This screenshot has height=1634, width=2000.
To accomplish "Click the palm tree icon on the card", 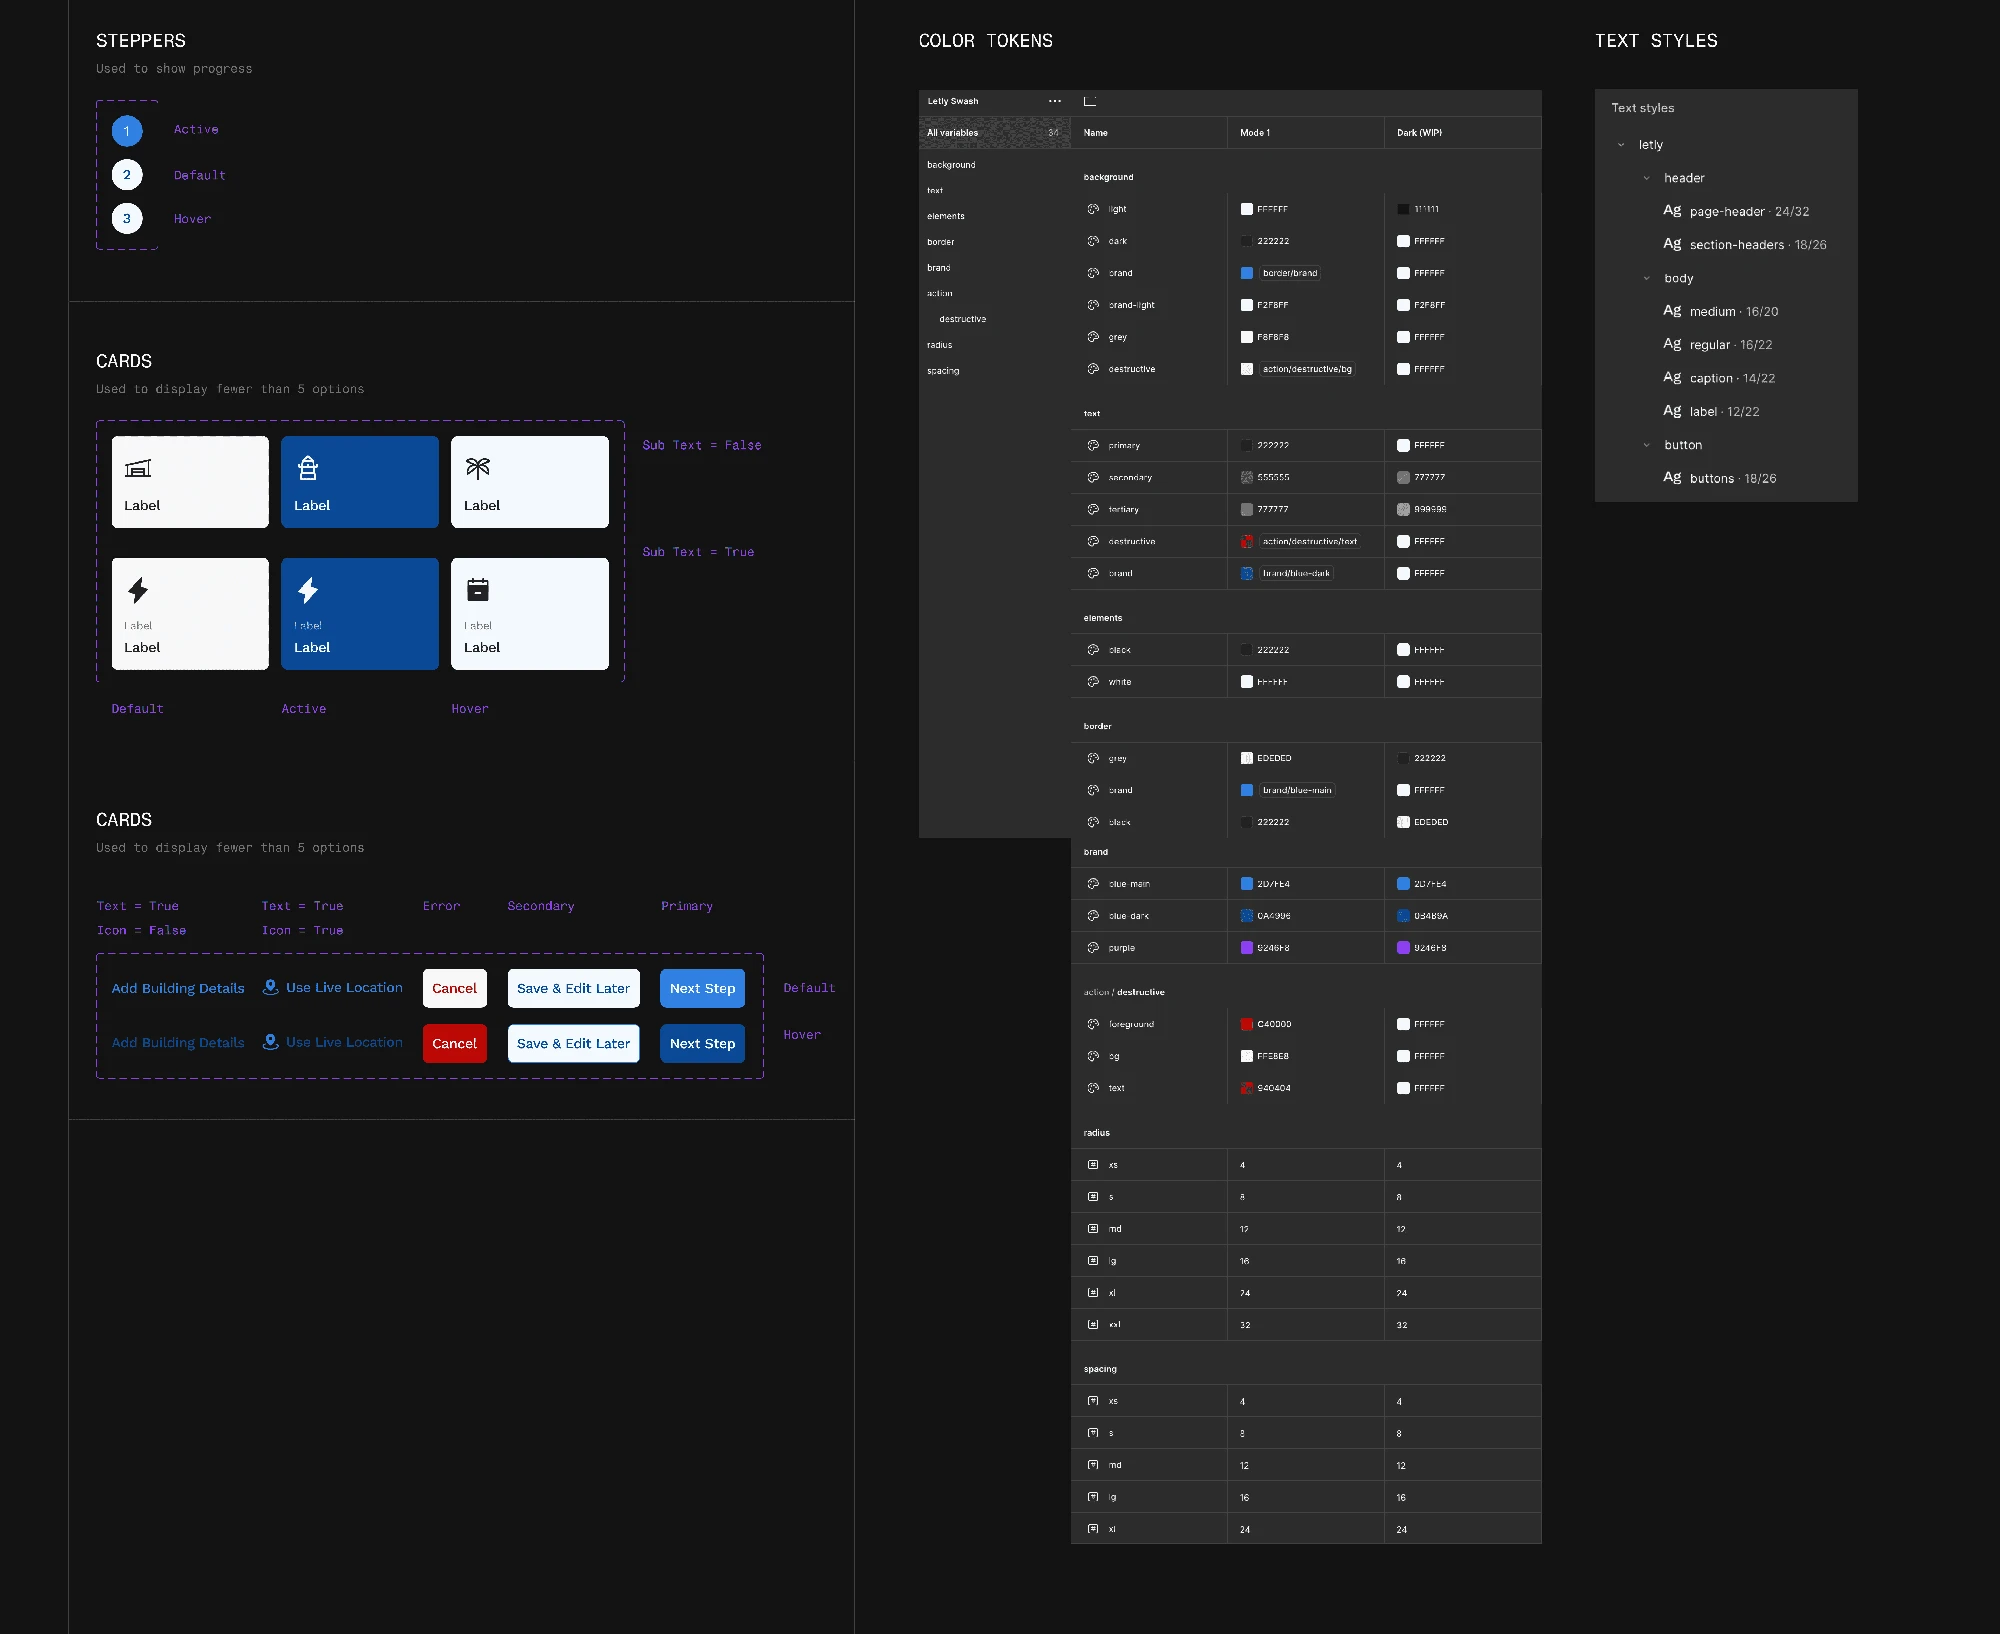I will coord(478,468).
